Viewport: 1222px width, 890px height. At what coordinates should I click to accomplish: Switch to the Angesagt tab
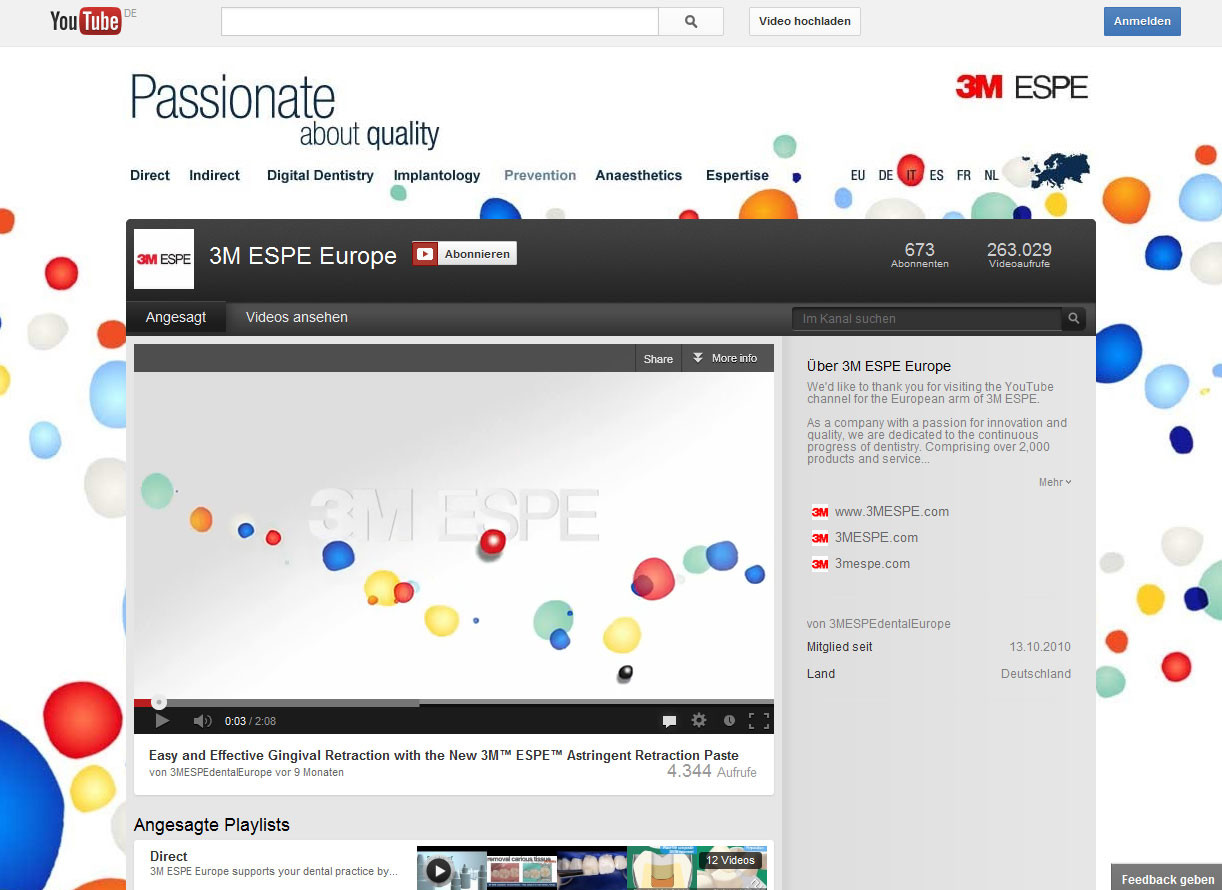coord(176,317)
